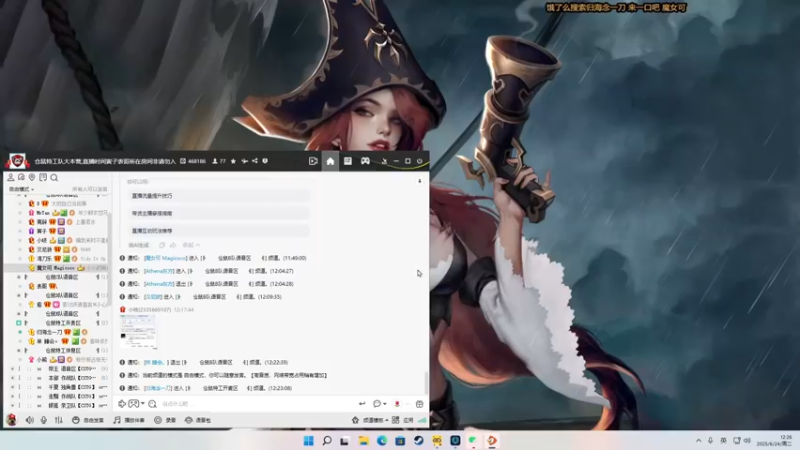Open the 频道模板 channel template menu
The height and width of the screenshot is (450, 800).
370,420
